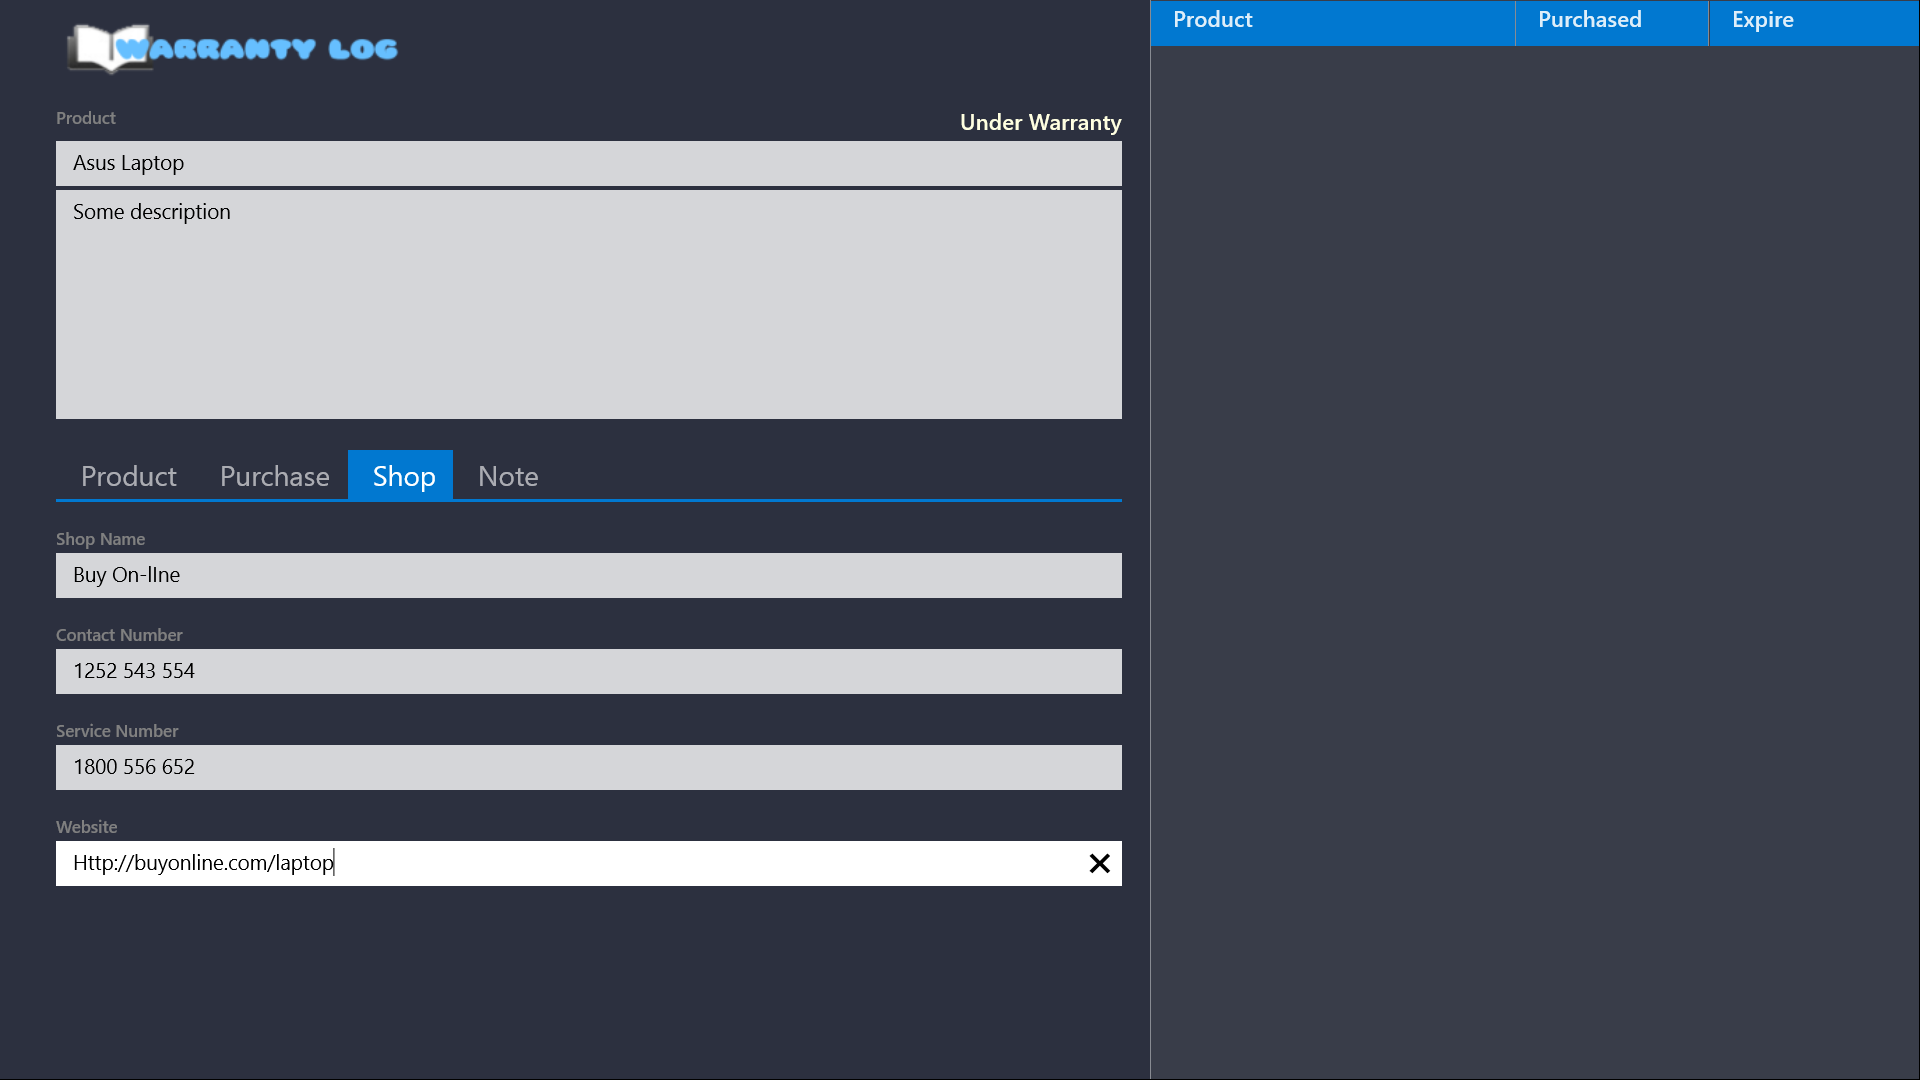Open the Purchase tab
Image resolution: width=1920 pixels, height=1080 pixels.
tap(274, 476)
